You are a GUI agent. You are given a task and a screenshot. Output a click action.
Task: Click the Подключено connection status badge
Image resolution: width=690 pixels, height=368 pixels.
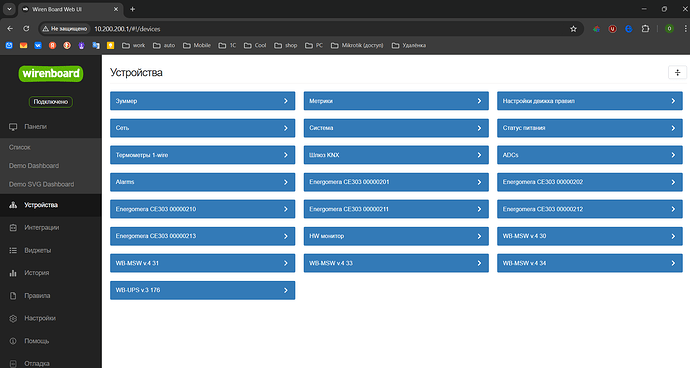pyautogui.click(x=51, y=102)
